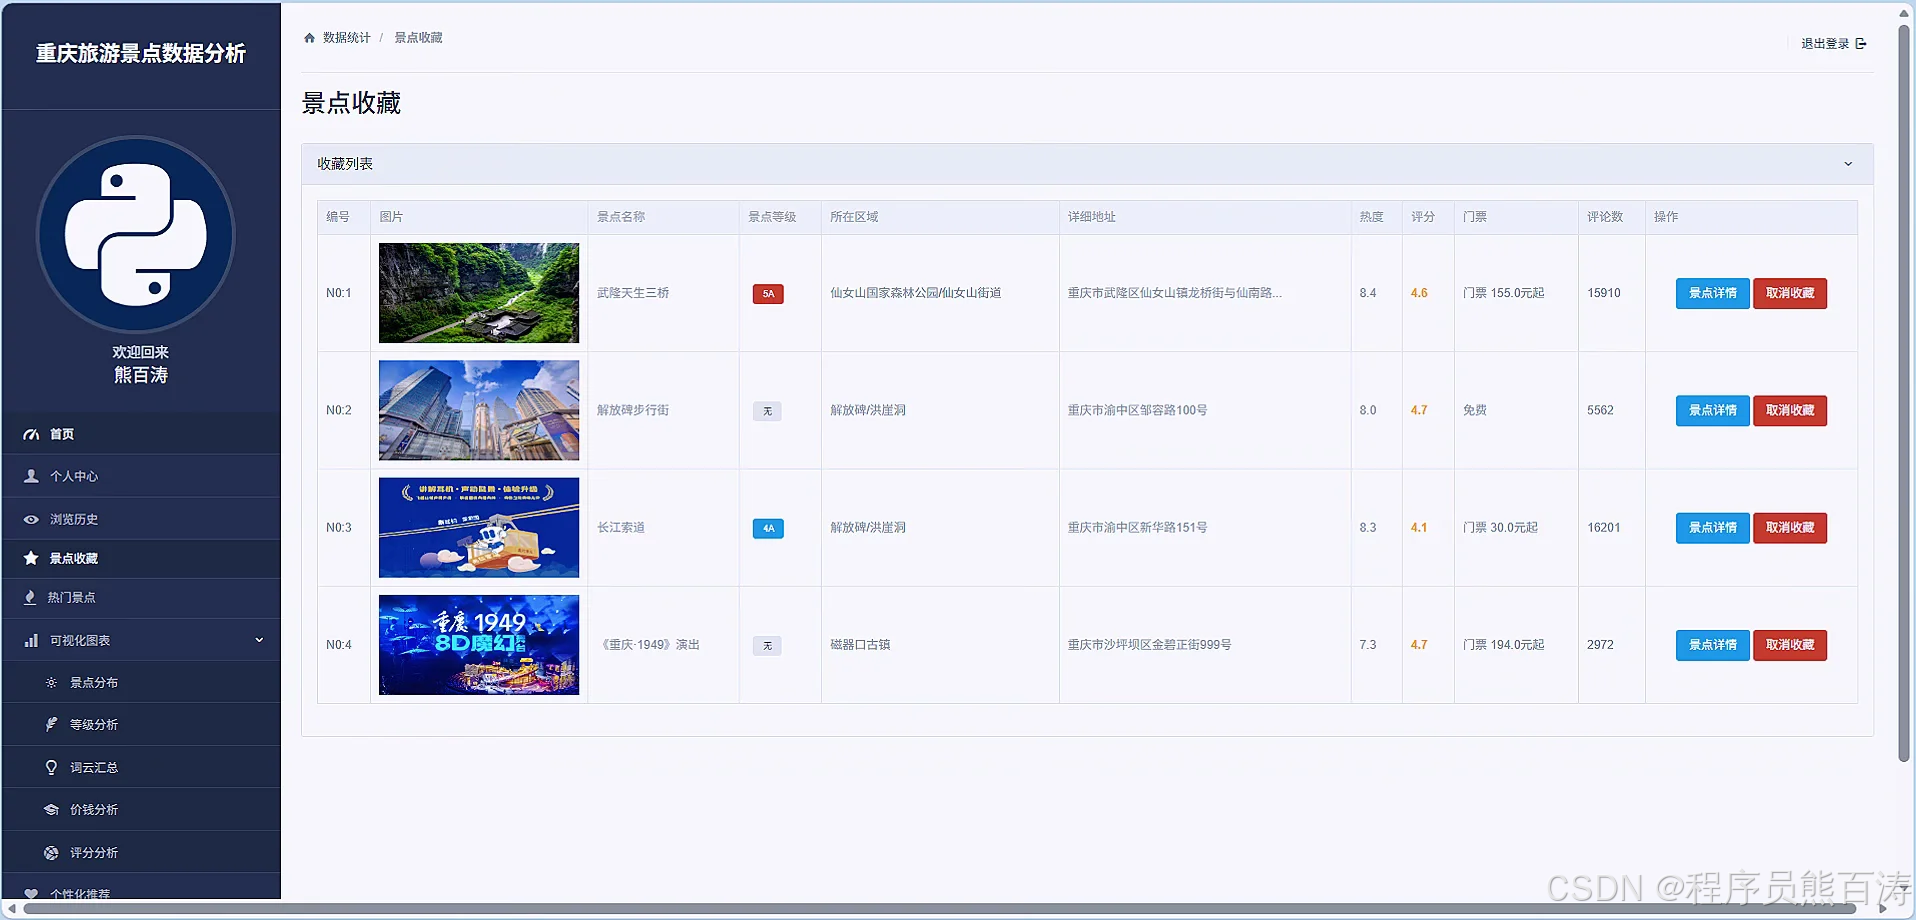Select 景点收藏 in the sidebar
This screenshot has height=920, width=1916.
[141, 558]
